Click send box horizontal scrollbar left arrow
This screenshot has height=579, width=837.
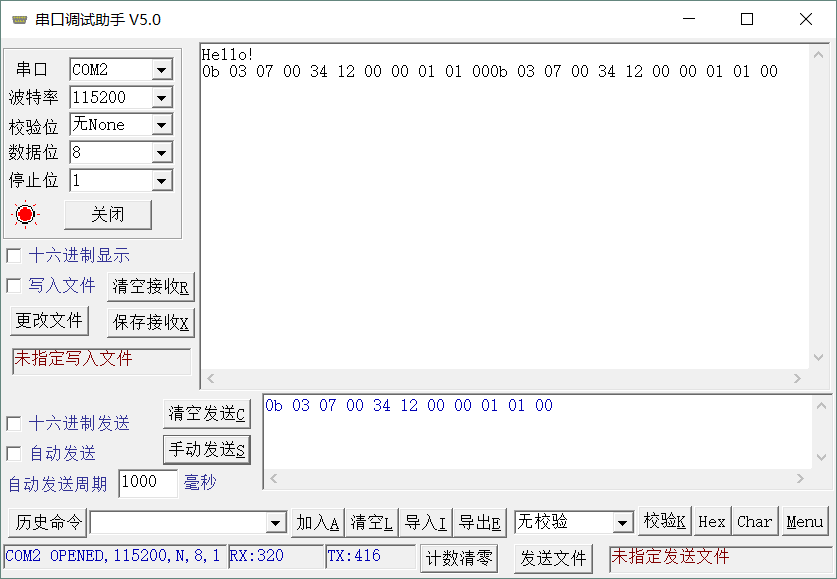pos(273,478)
